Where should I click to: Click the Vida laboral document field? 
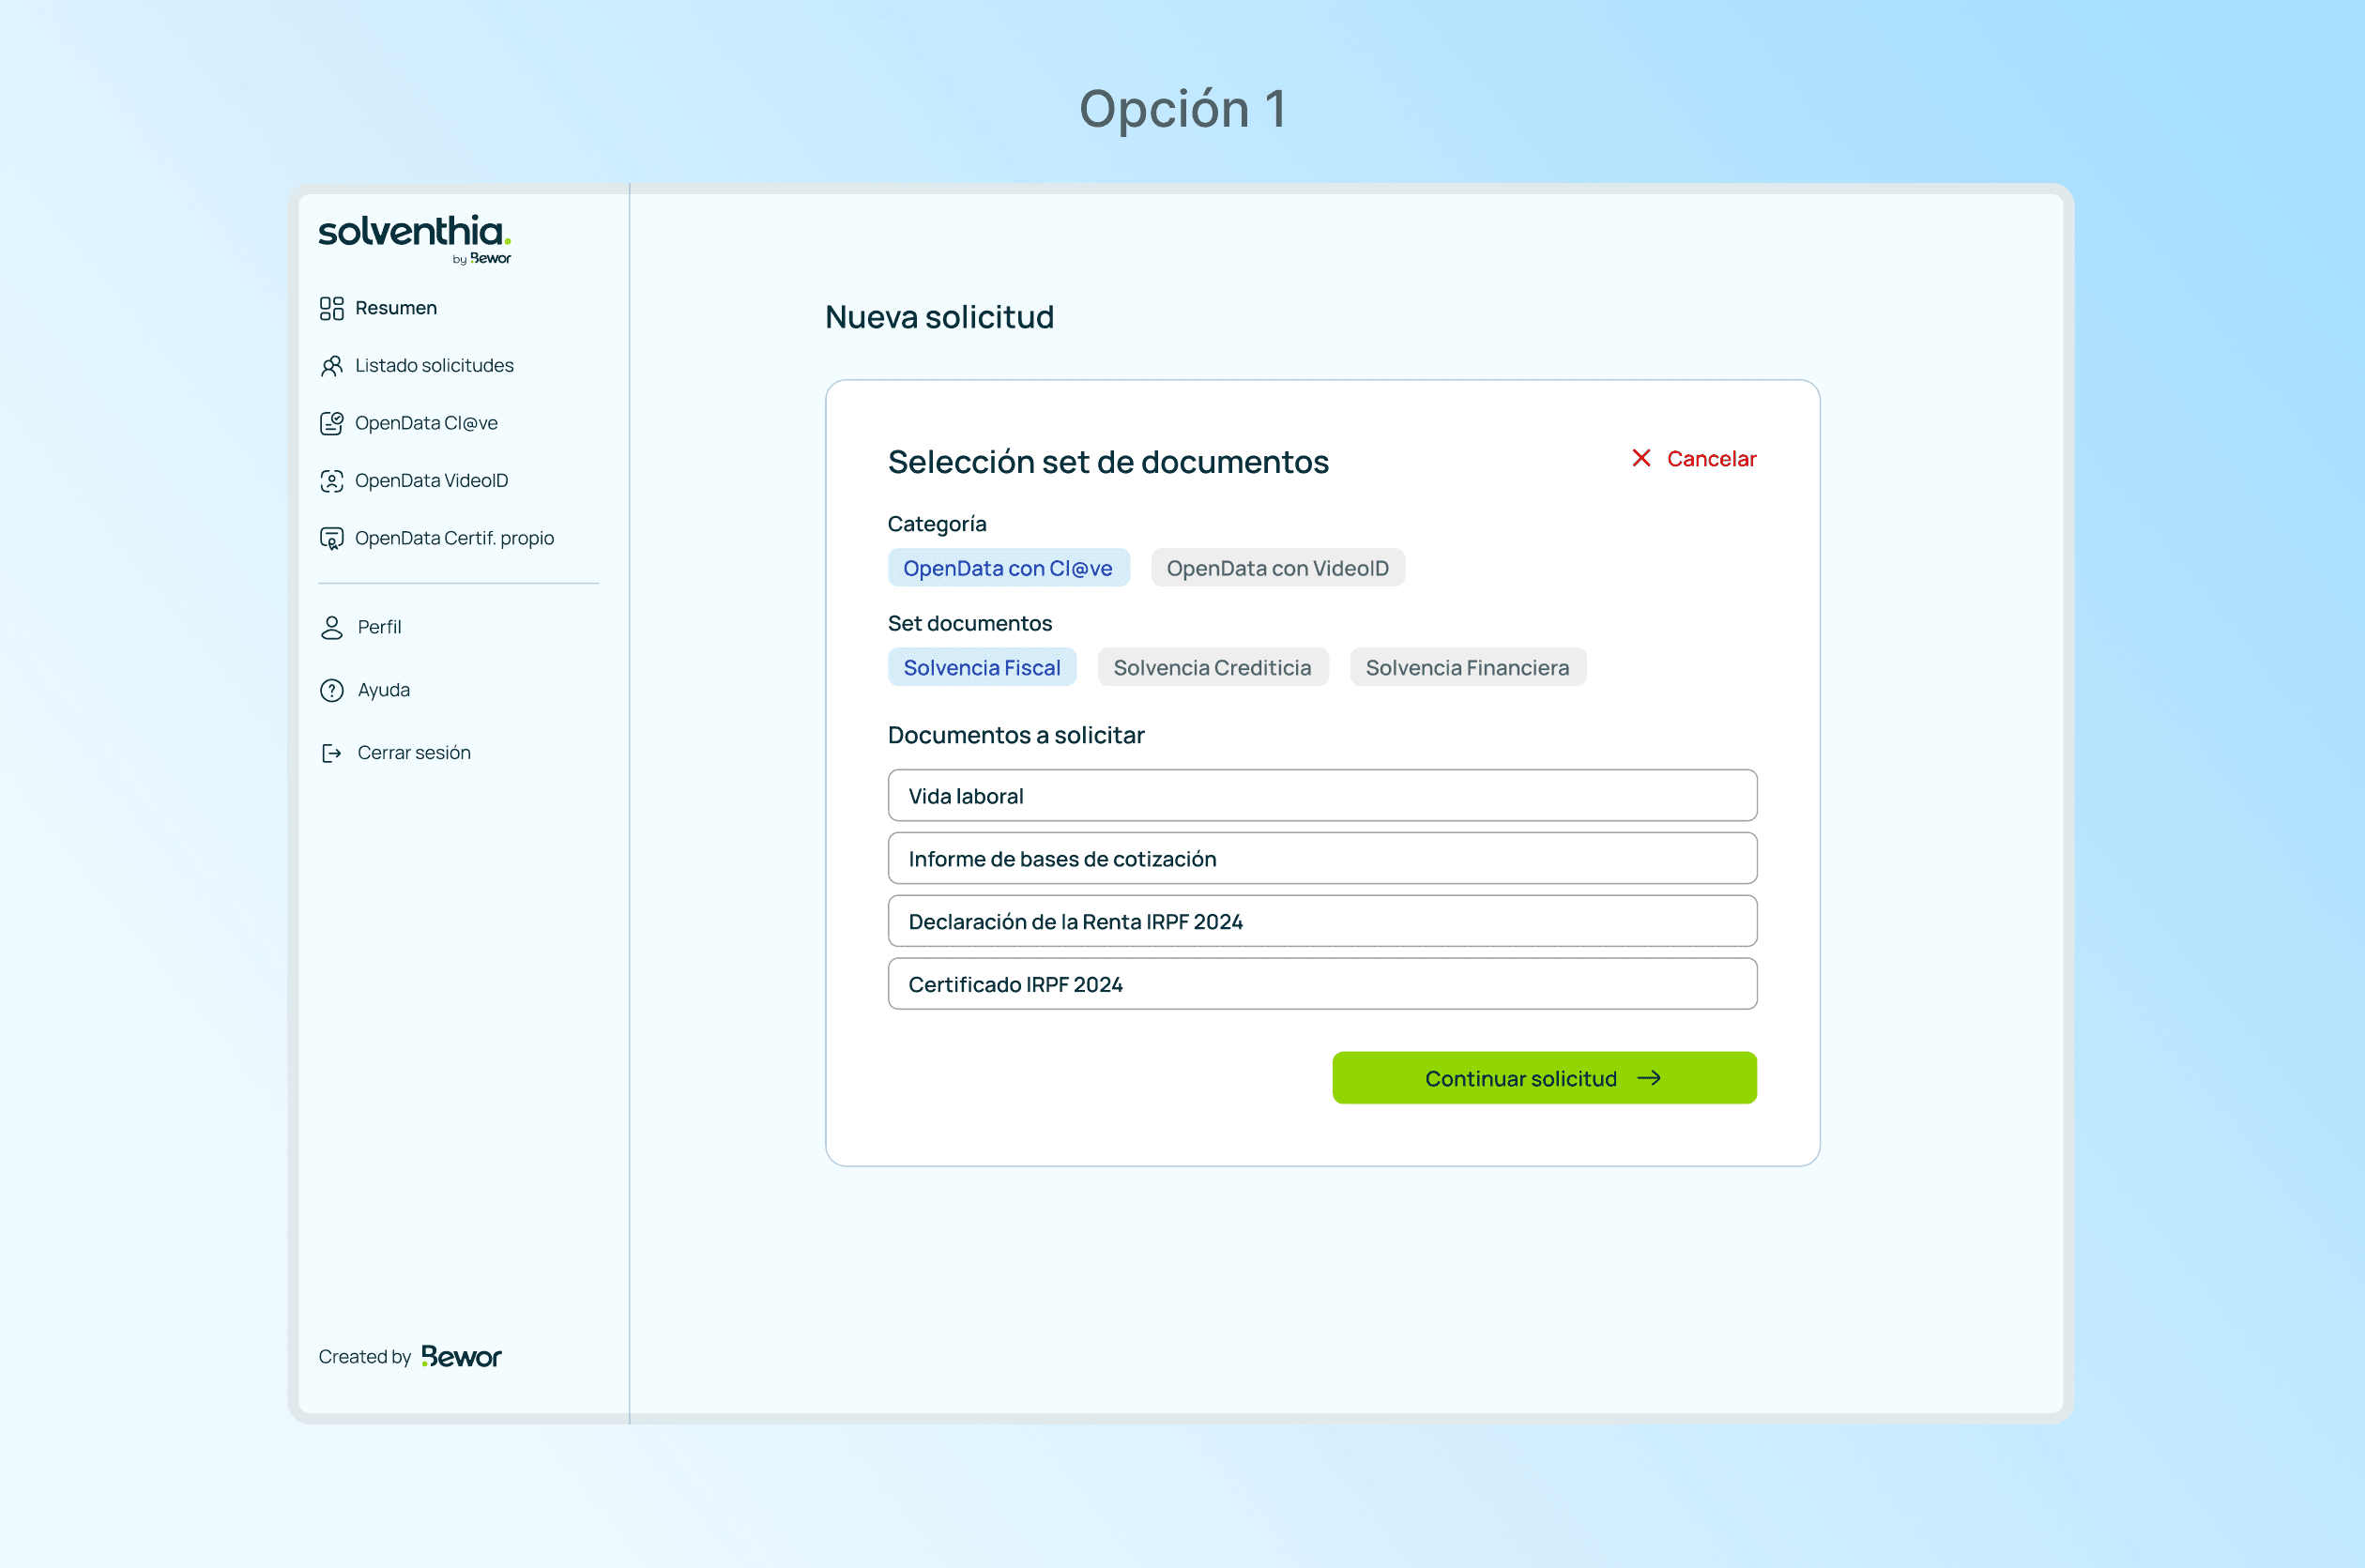pyautogui.click(x=1321, y=796)
